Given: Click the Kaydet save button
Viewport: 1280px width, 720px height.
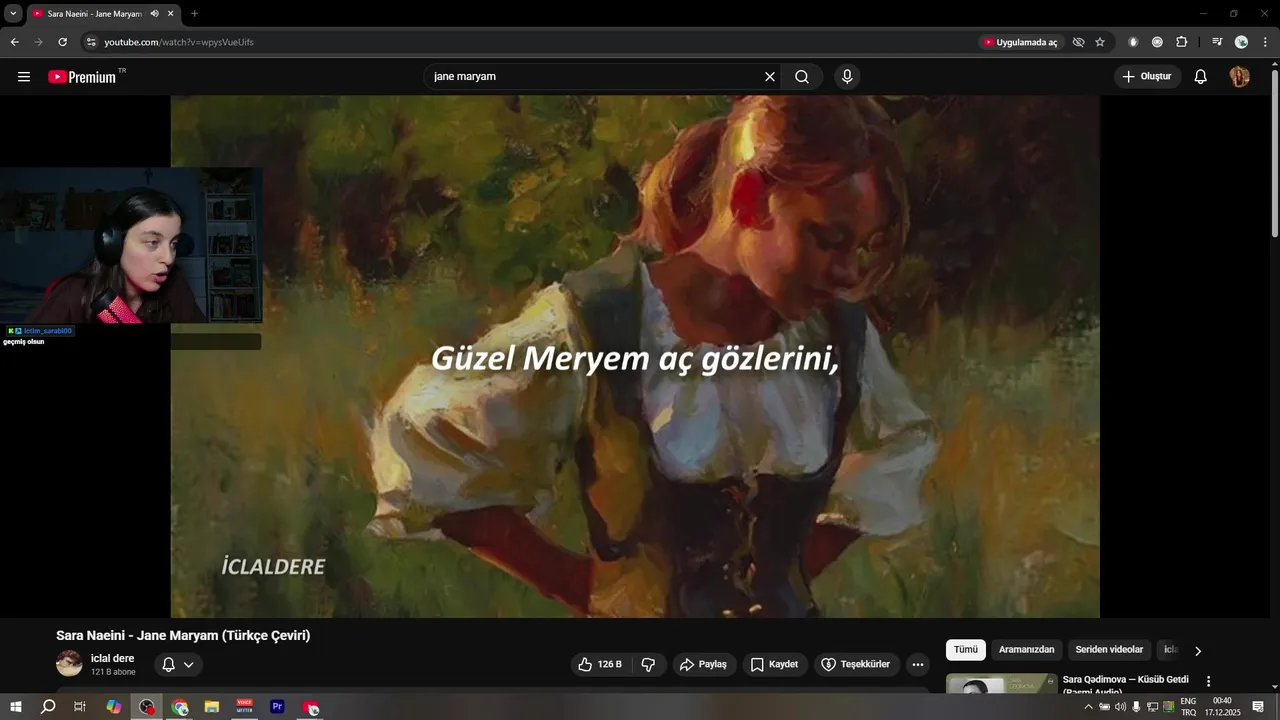Looking at the screenshot, I should [x=775, y=664].
